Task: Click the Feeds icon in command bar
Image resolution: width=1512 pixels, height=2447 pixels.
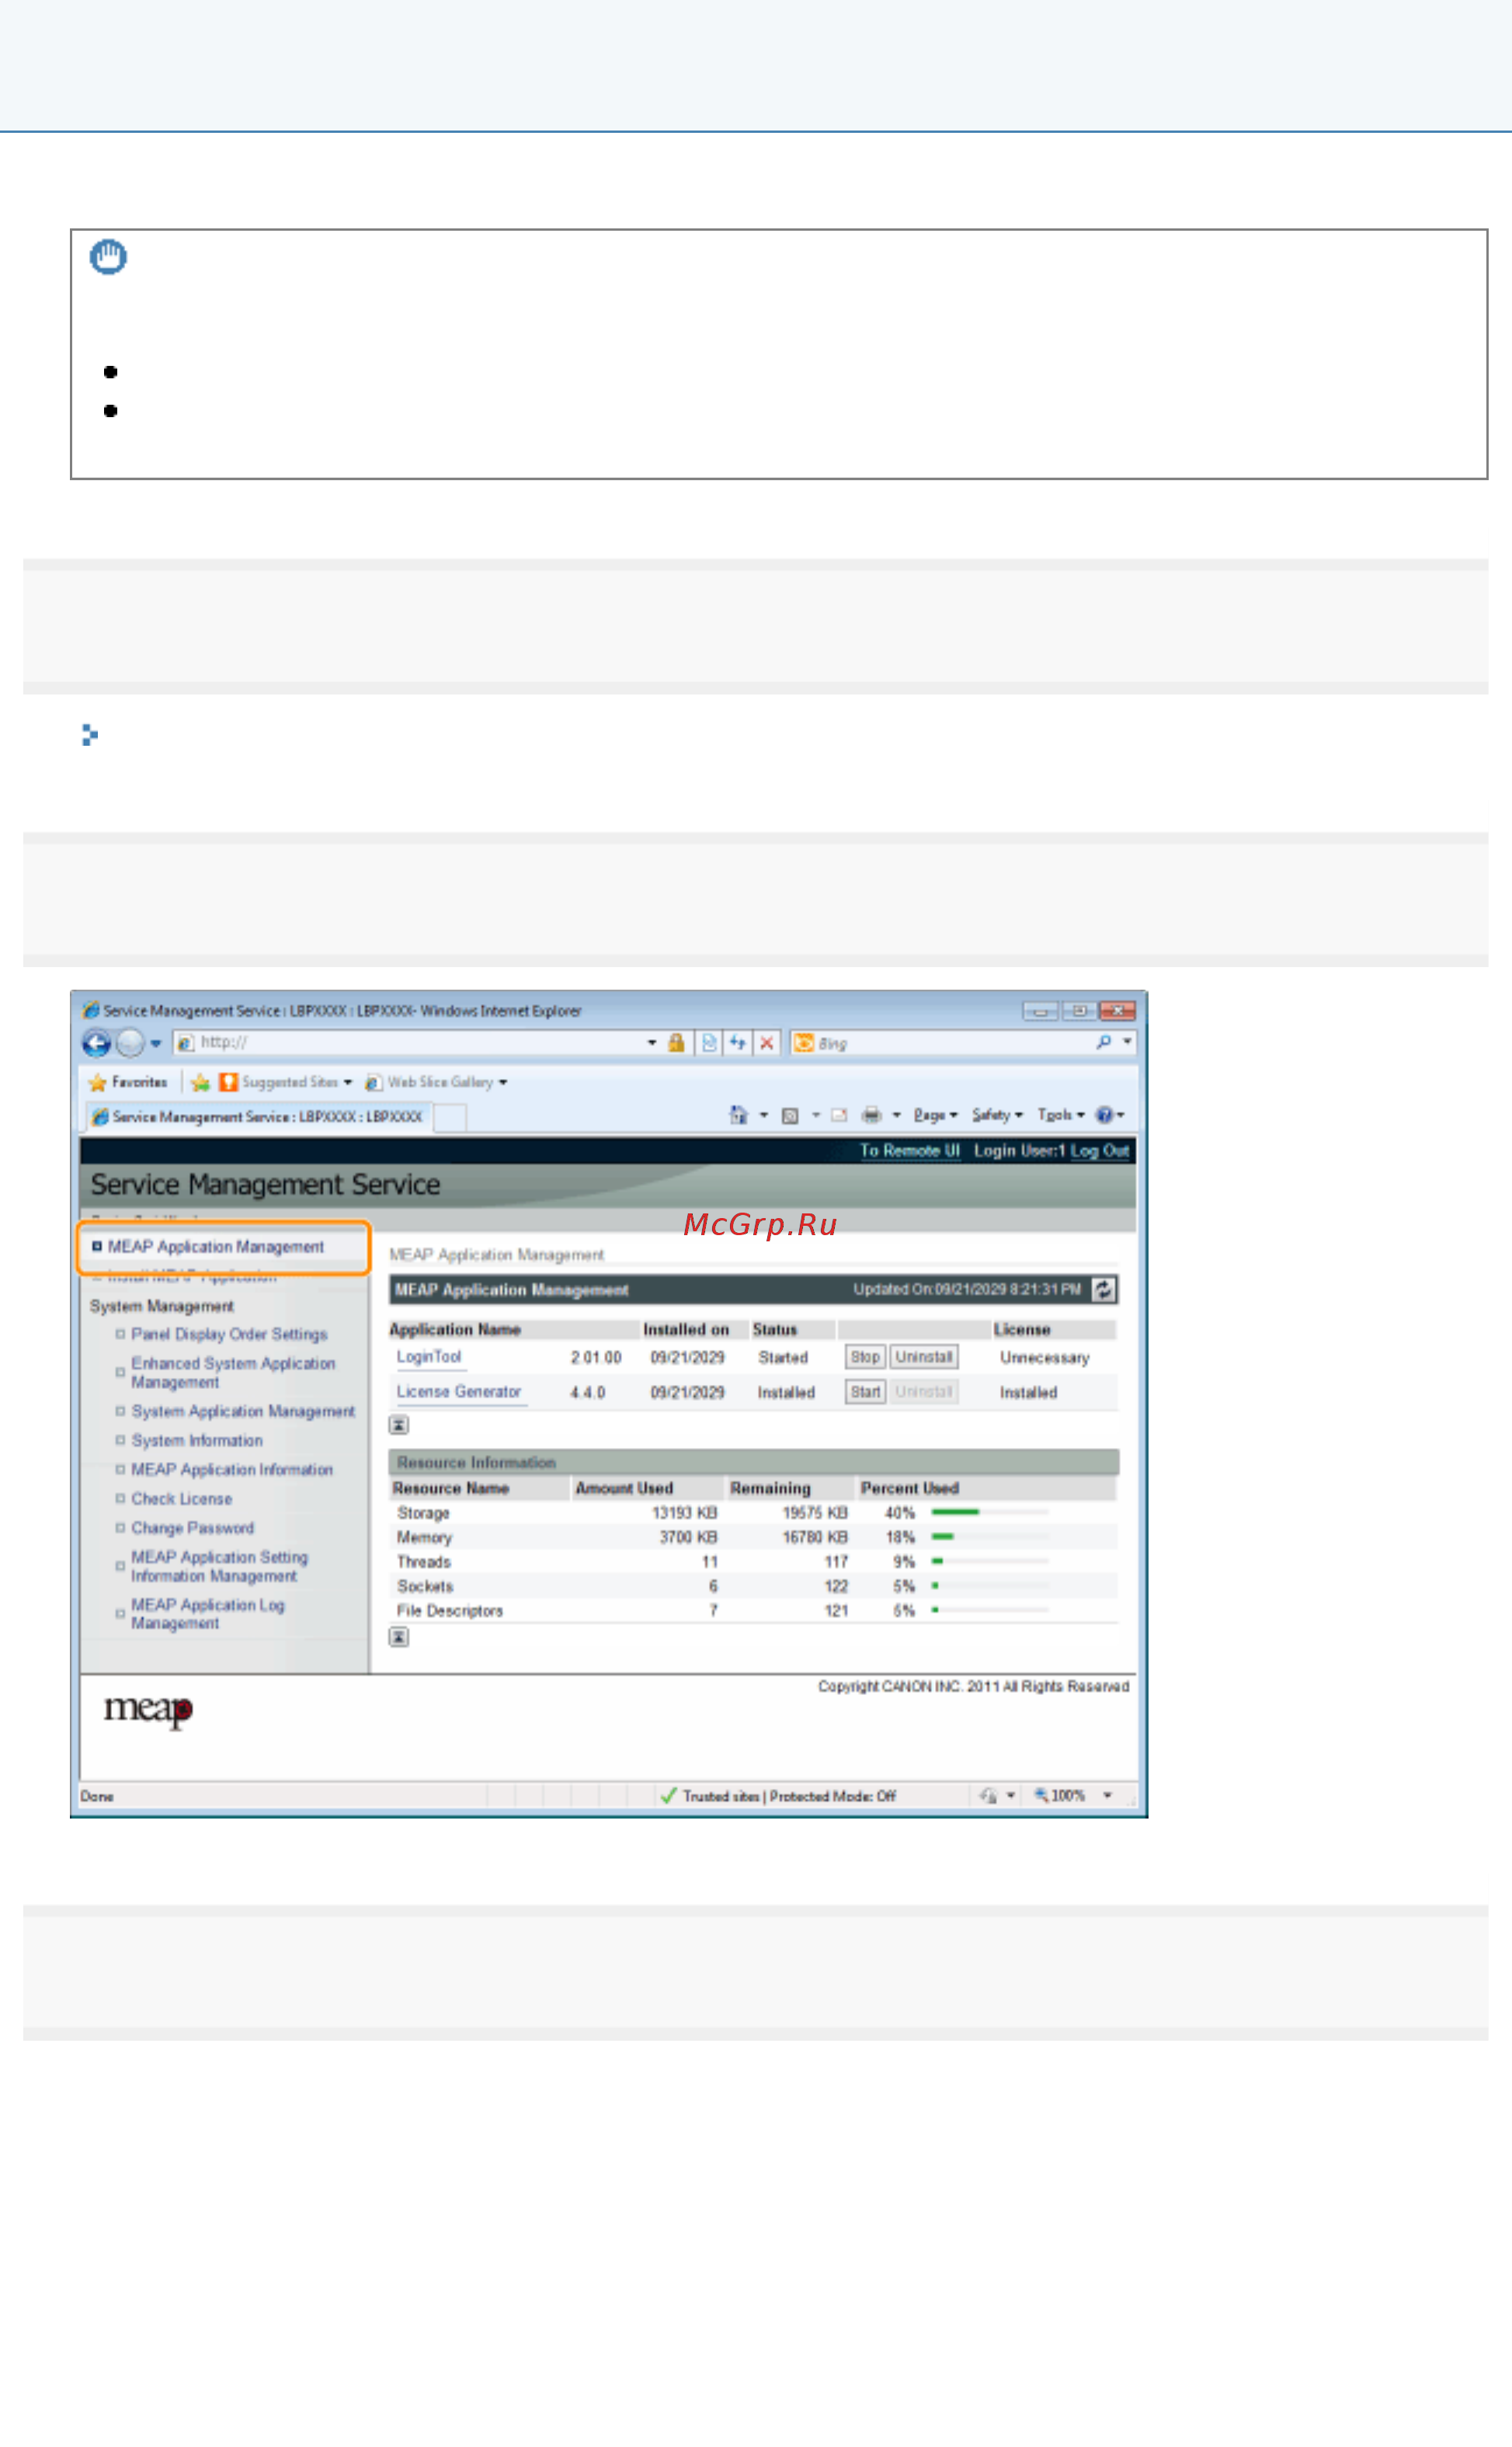Action: coord(790,1115)
